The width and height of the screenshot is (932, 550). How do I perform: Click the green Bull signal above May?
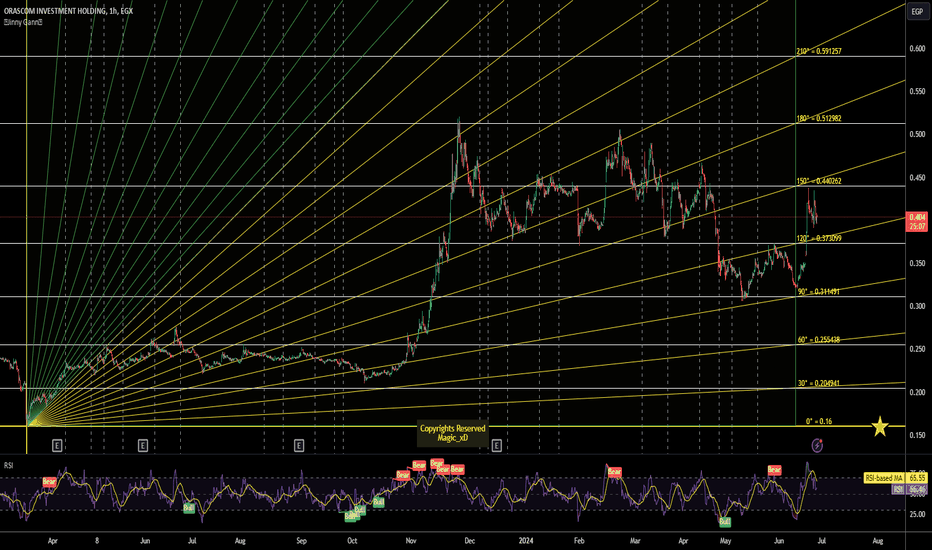(x=725, y=521)
